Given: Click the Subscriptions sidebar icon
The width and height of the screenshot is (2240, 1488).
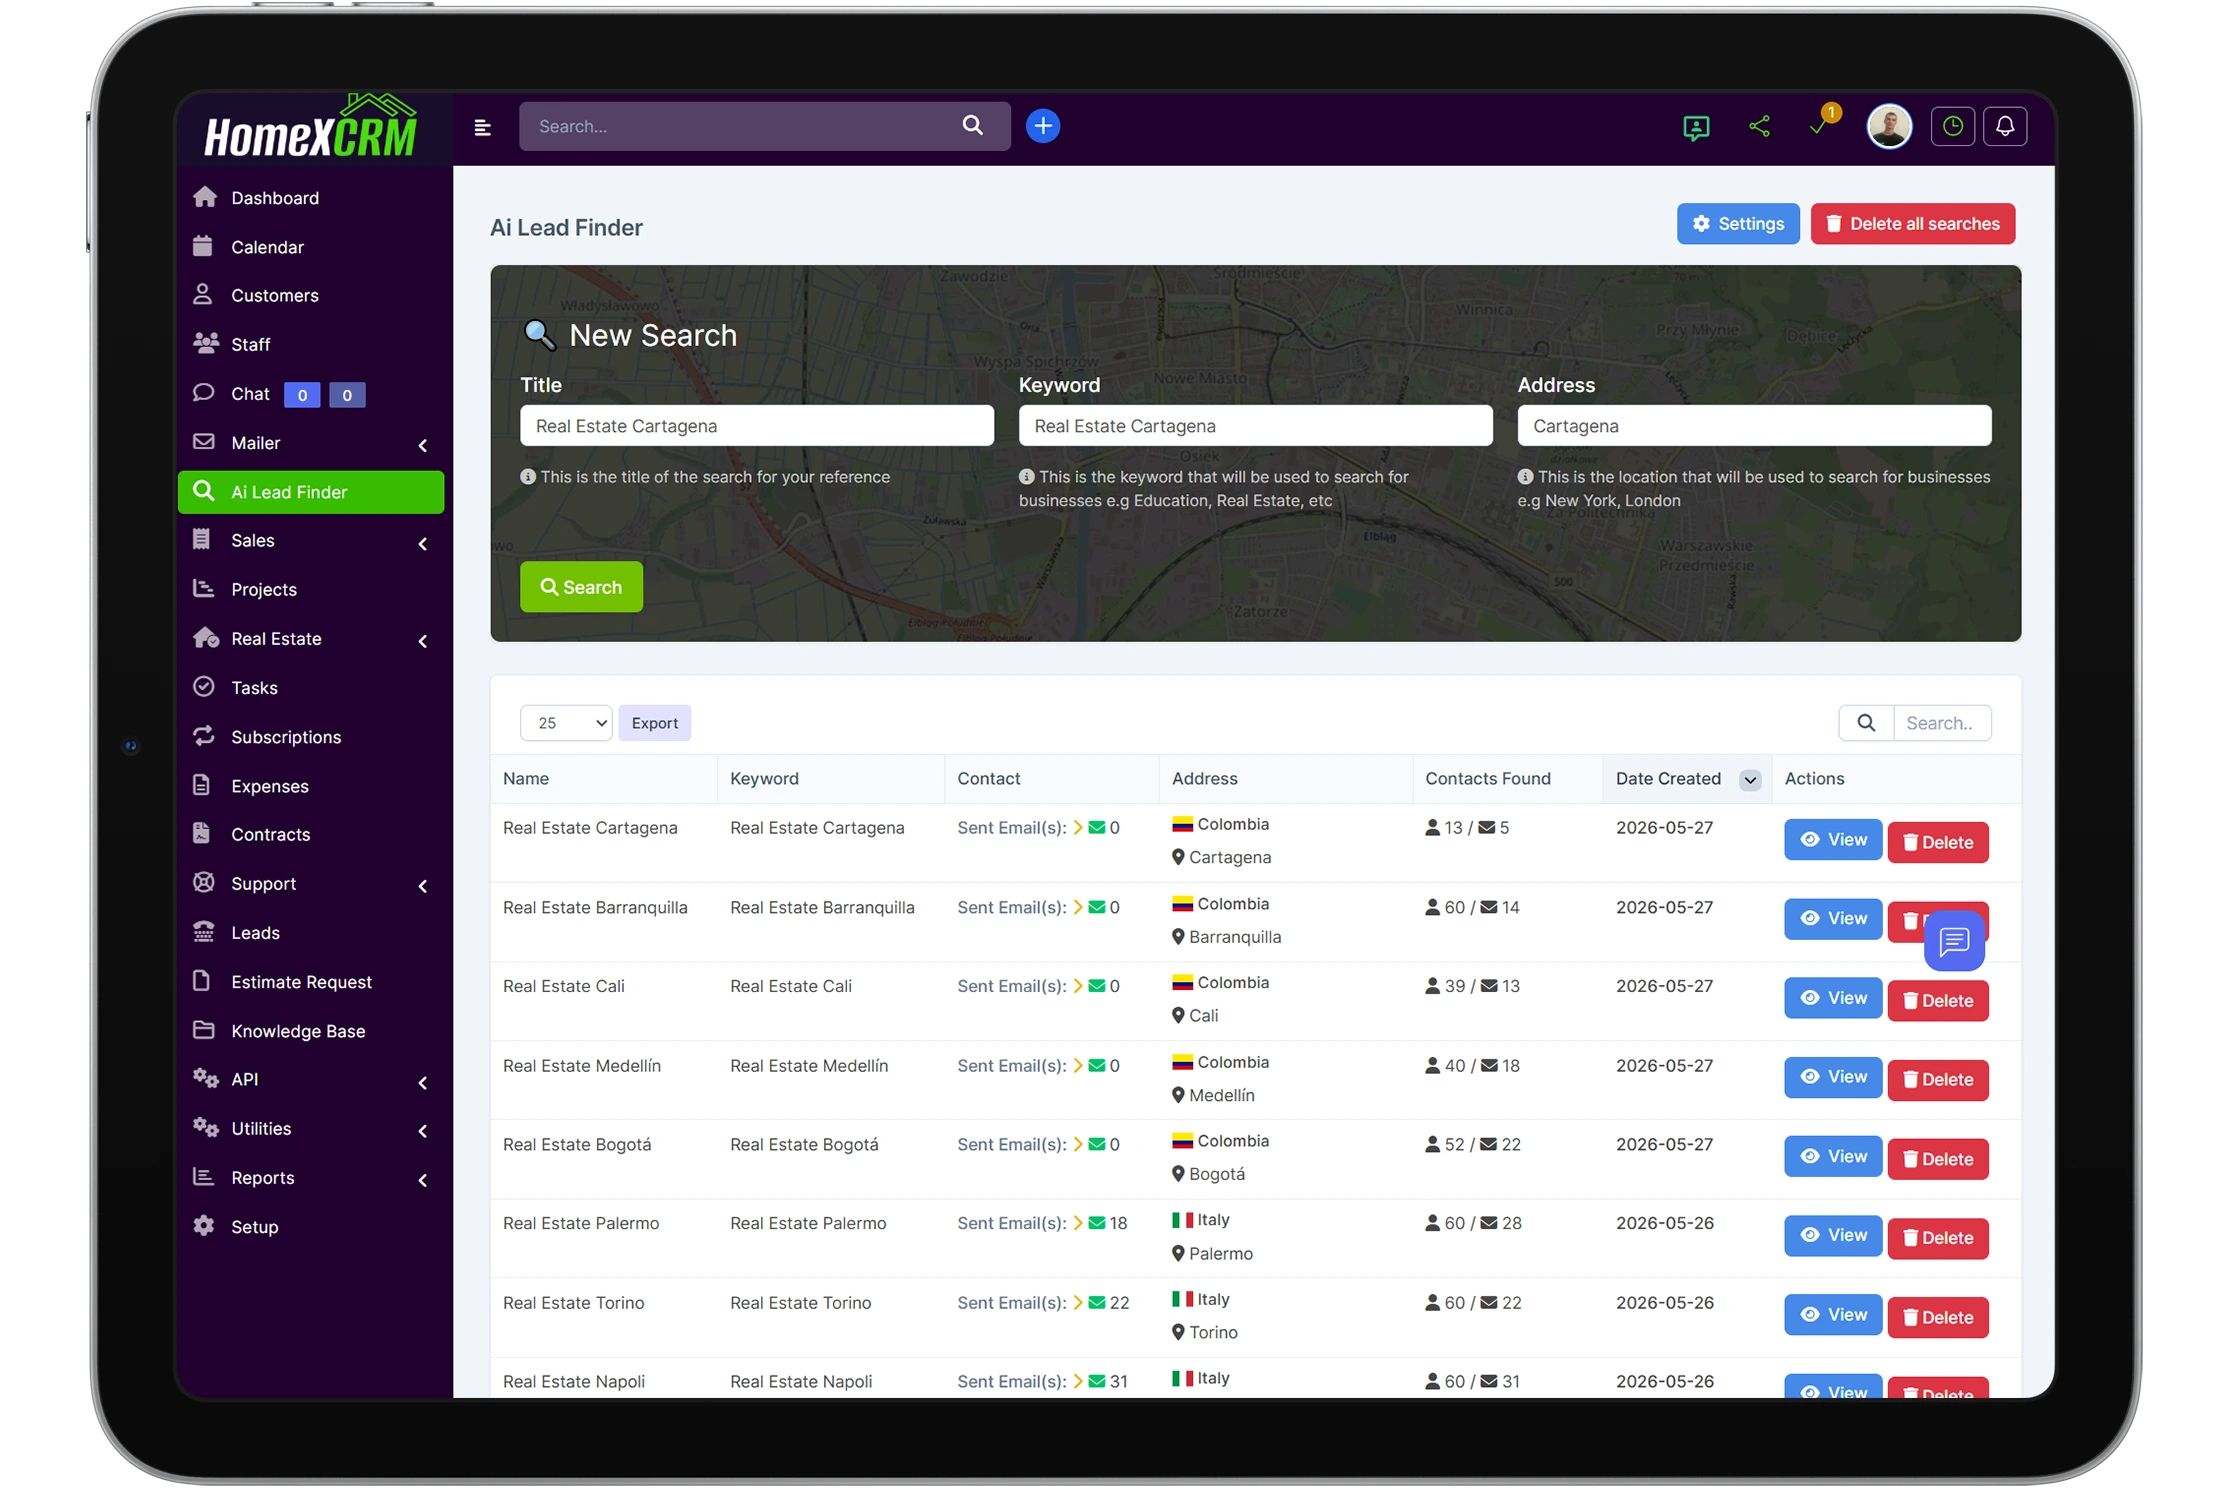Looking at the screenshot, I should click(x=204, y=736).
